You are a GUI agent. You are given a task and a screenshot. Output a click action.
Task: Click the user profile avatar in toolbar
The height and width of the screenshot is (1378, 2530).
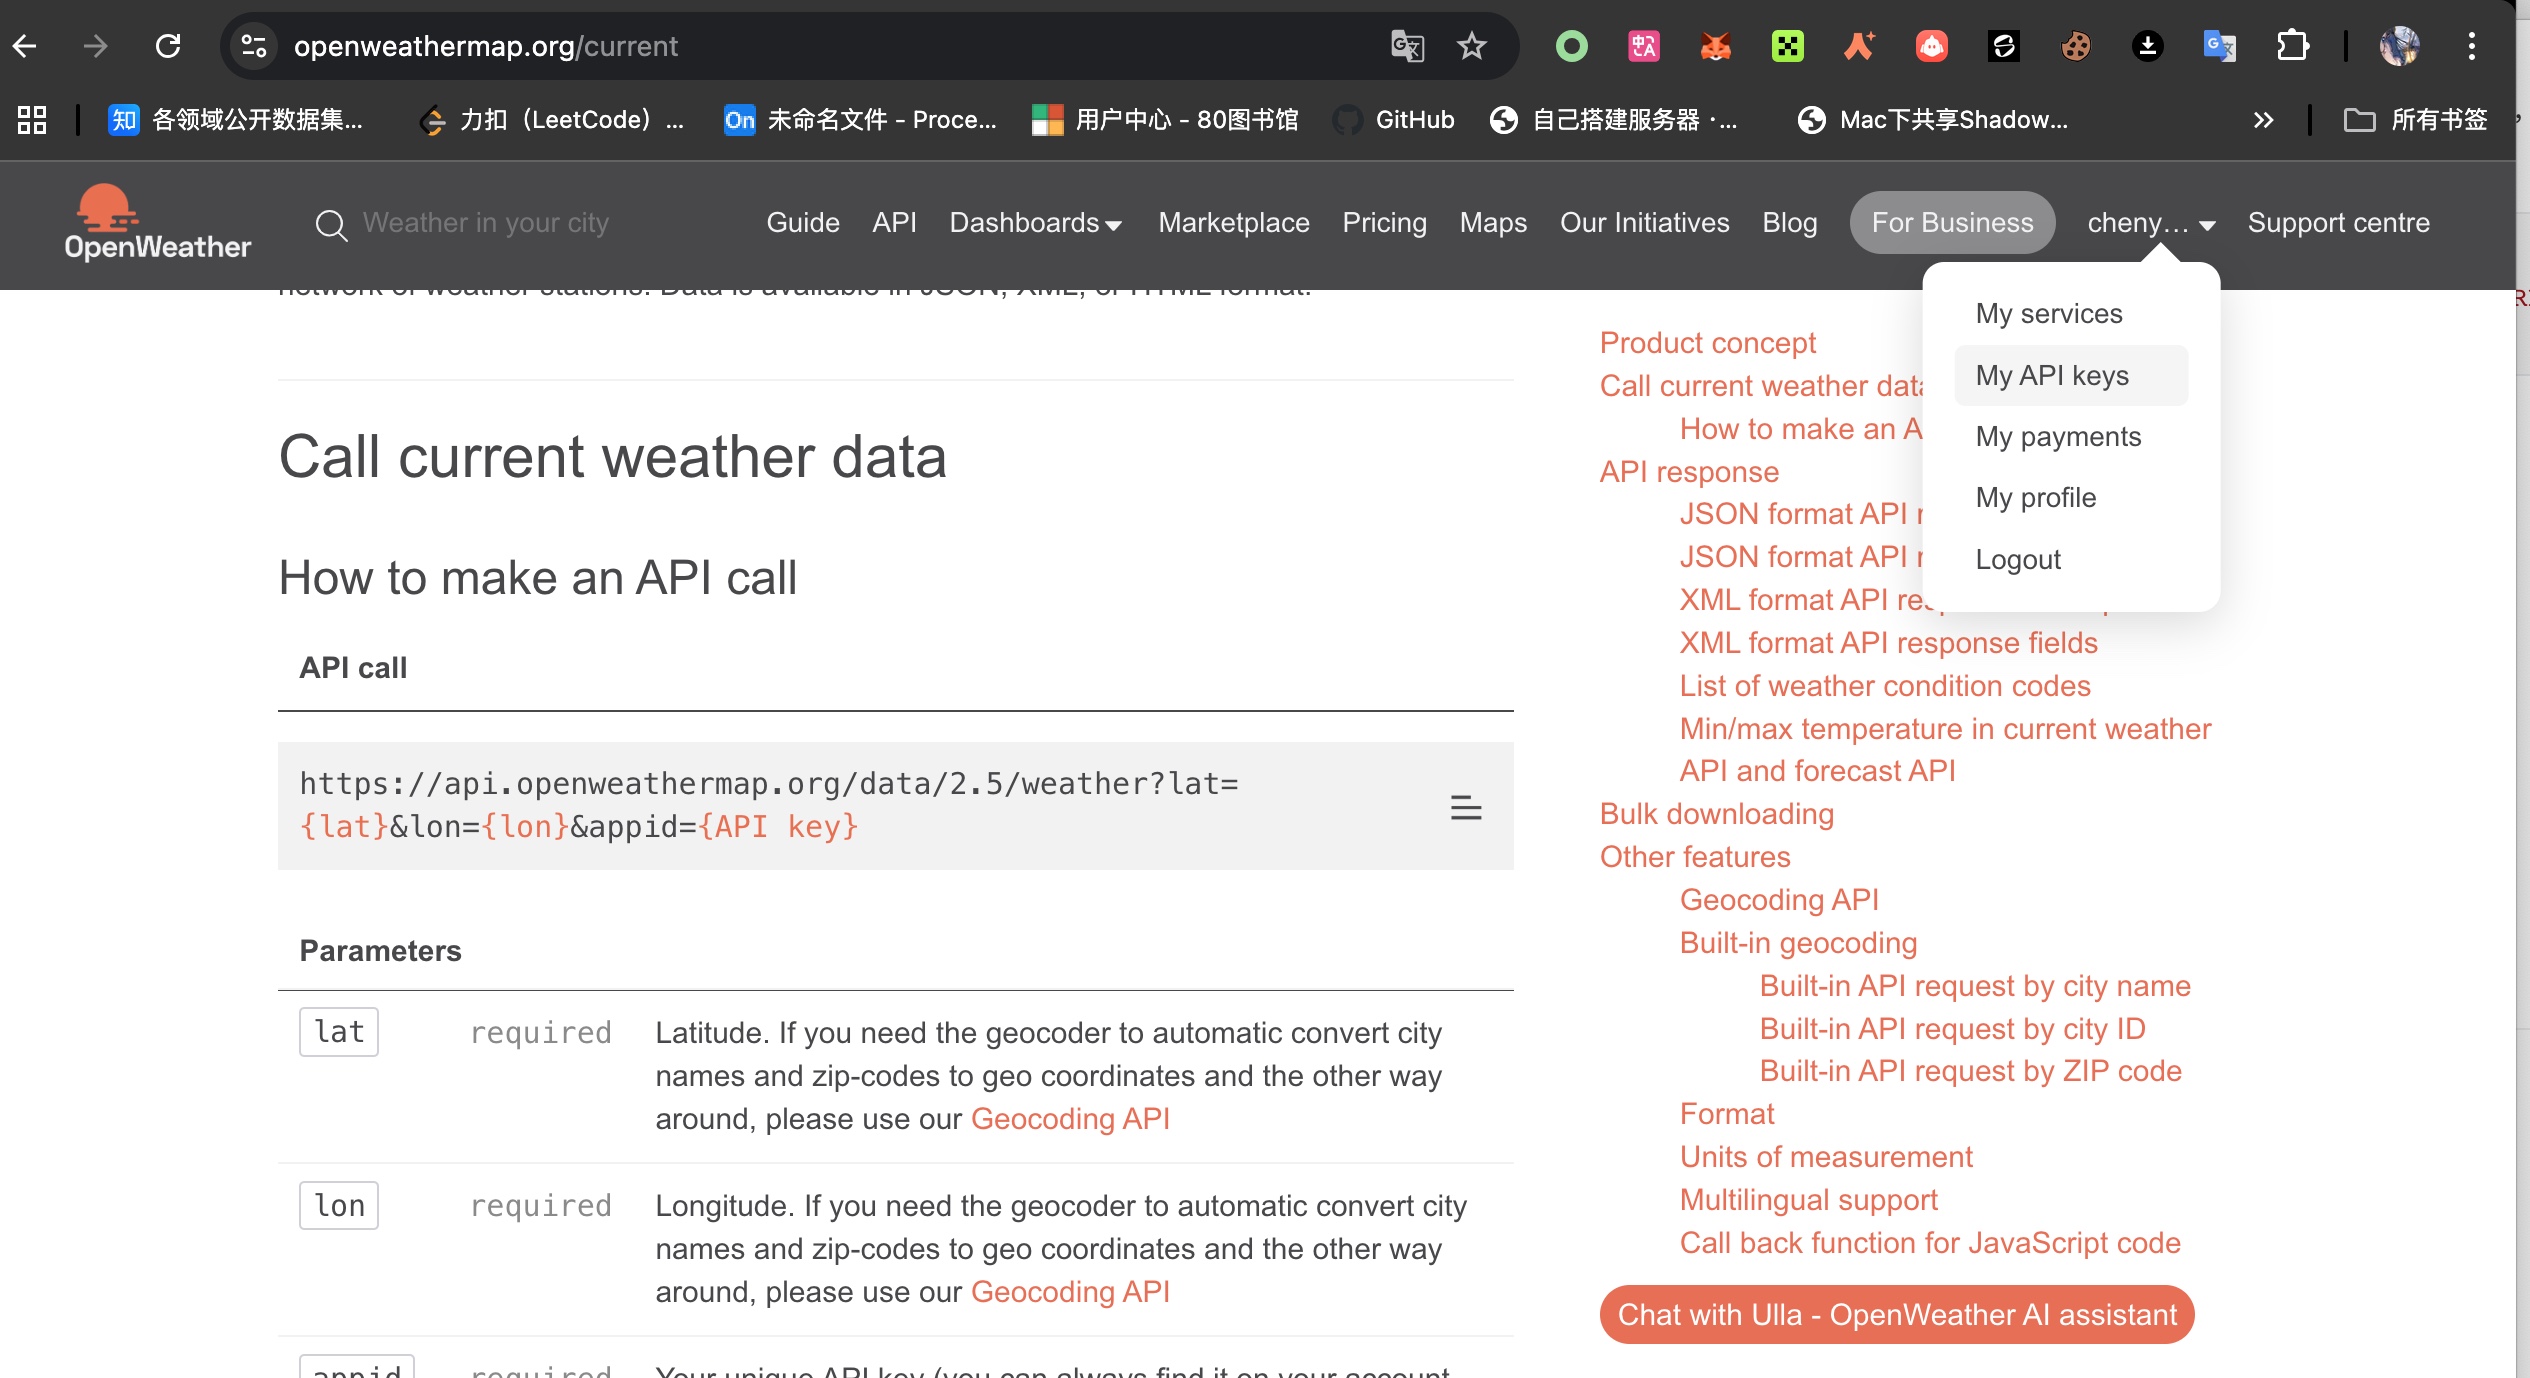point(2399,46)
